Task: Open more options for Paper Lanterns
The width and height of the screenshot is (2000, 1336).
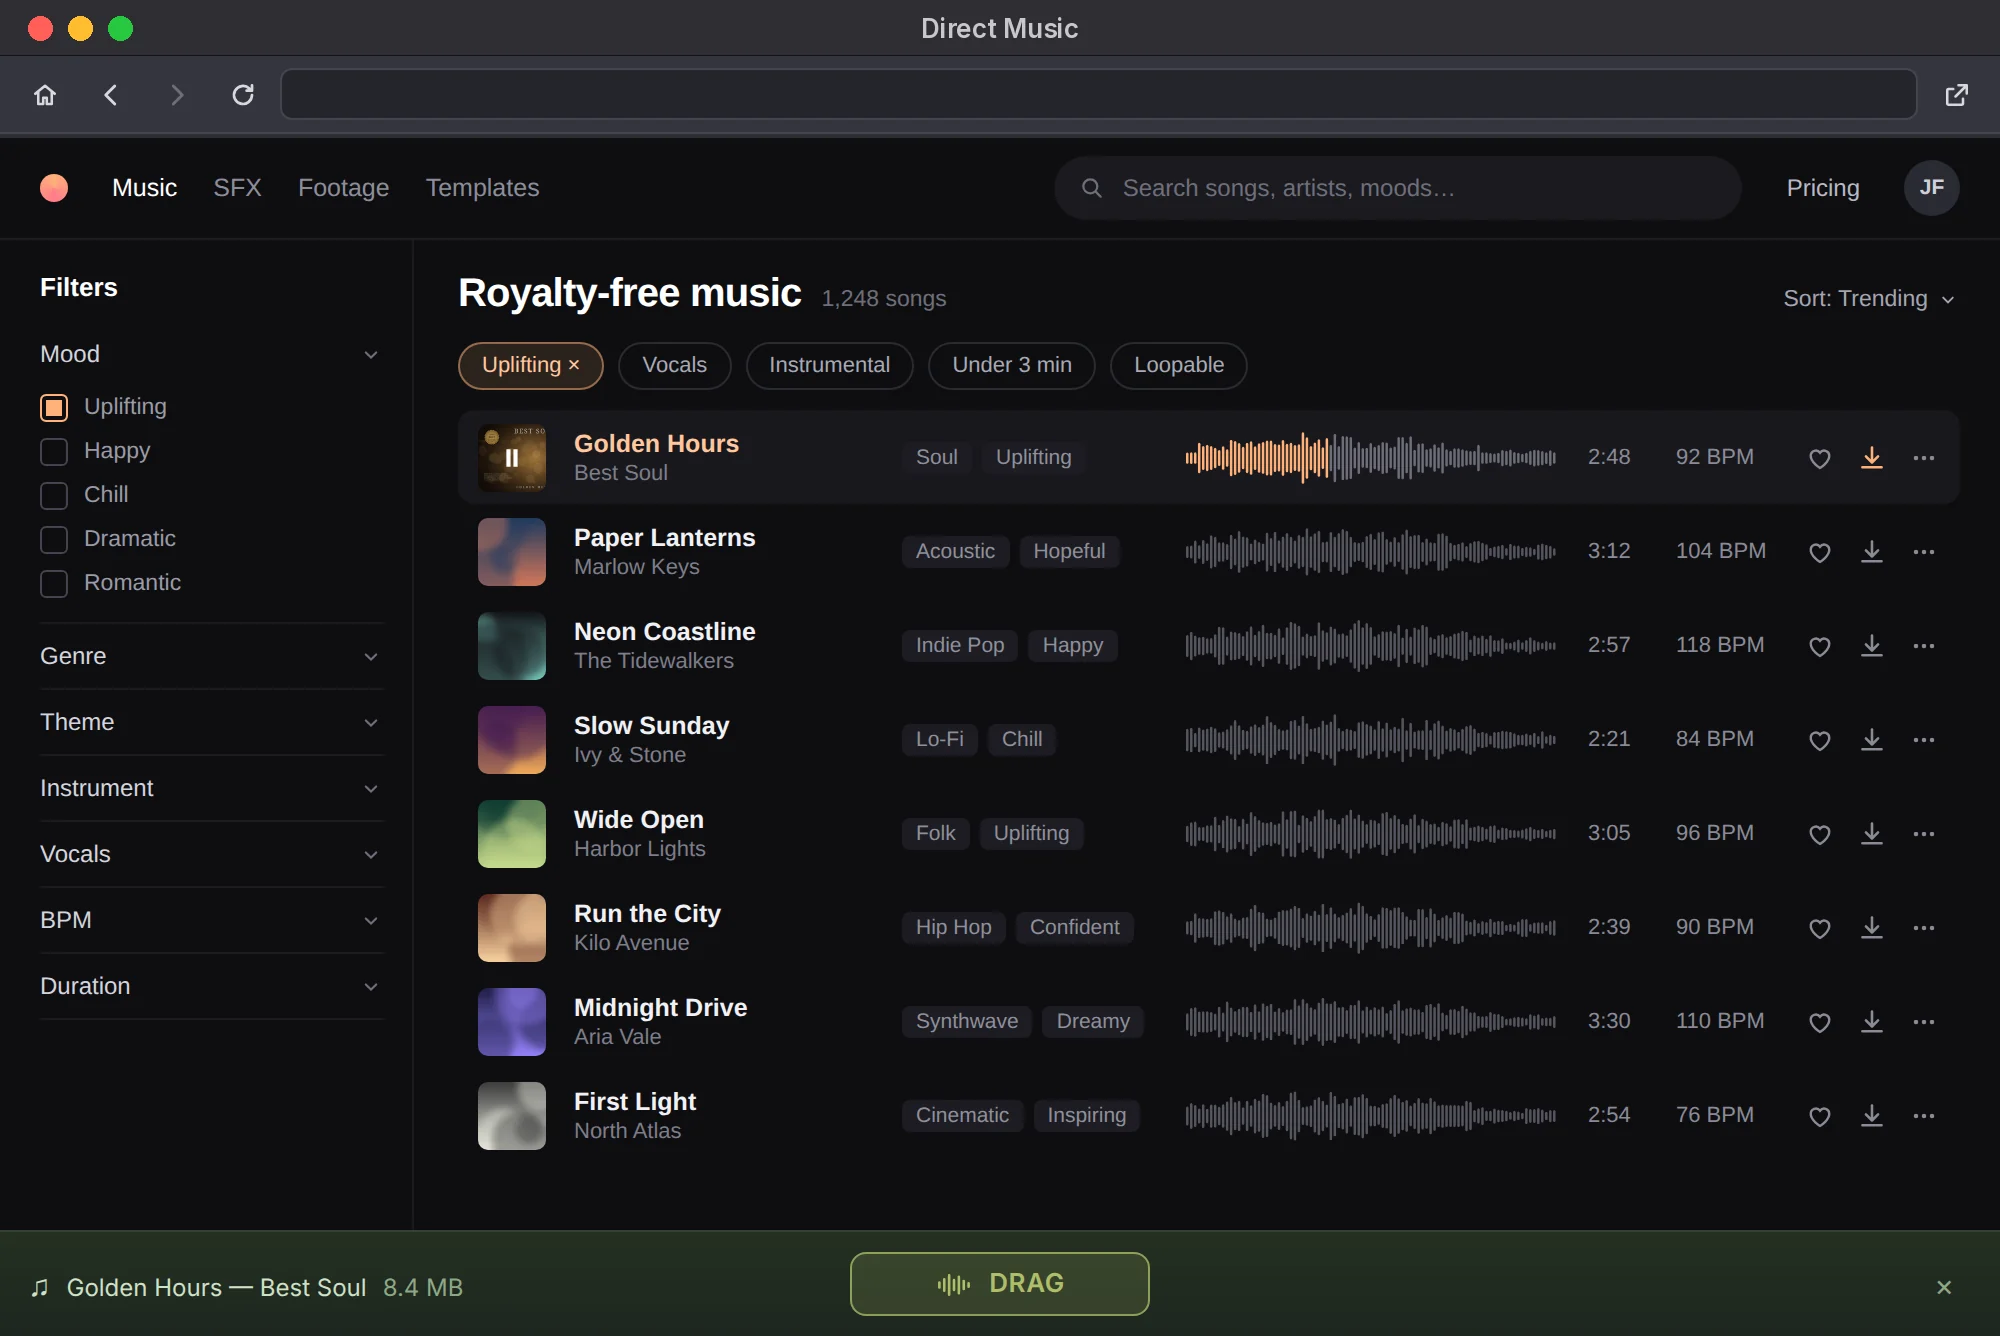Action: pyautogui.click(x=1924, y=552)
